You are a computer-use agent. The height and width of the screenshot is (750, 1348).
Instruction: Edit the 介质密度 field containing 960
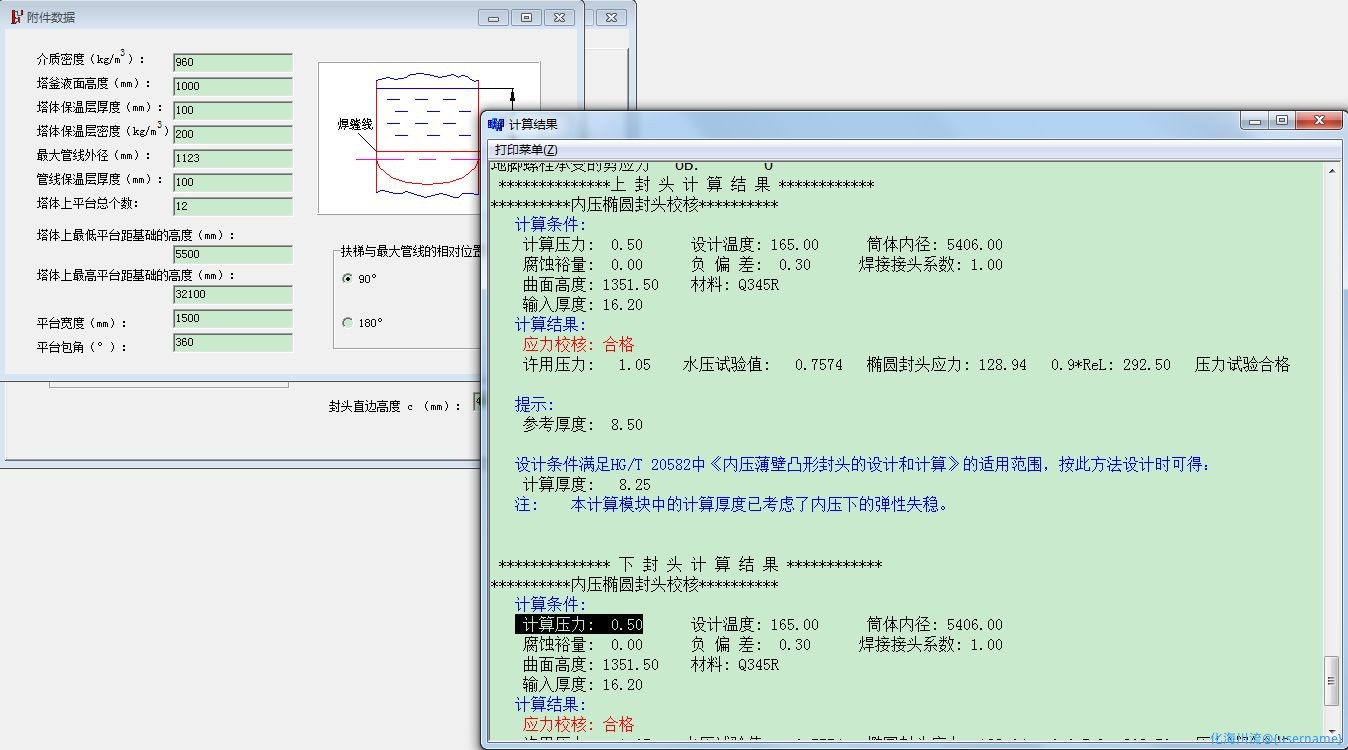click(233, 62)
